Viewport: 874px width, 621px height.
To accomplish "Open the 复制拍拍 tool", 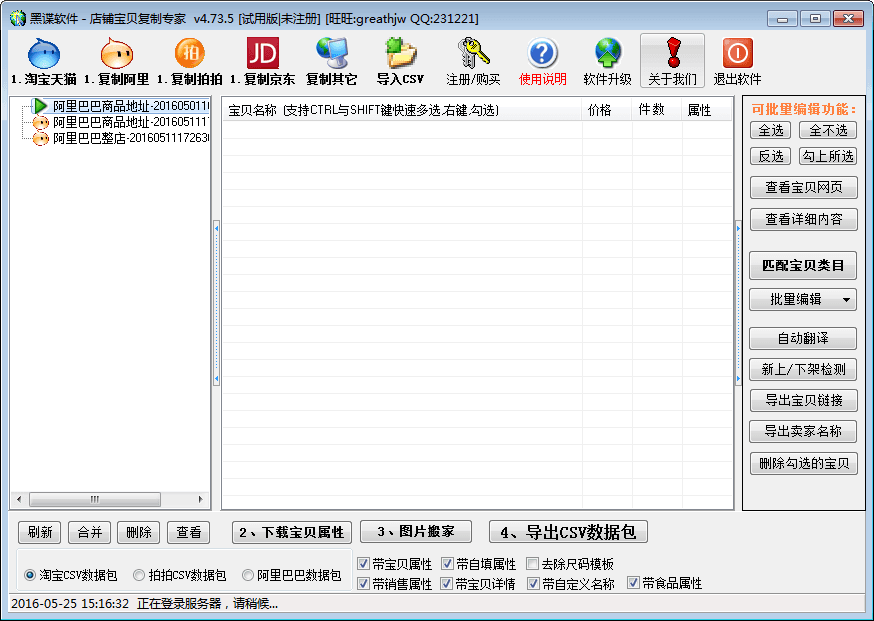I will pyautogui.click(x=189, y=54).
